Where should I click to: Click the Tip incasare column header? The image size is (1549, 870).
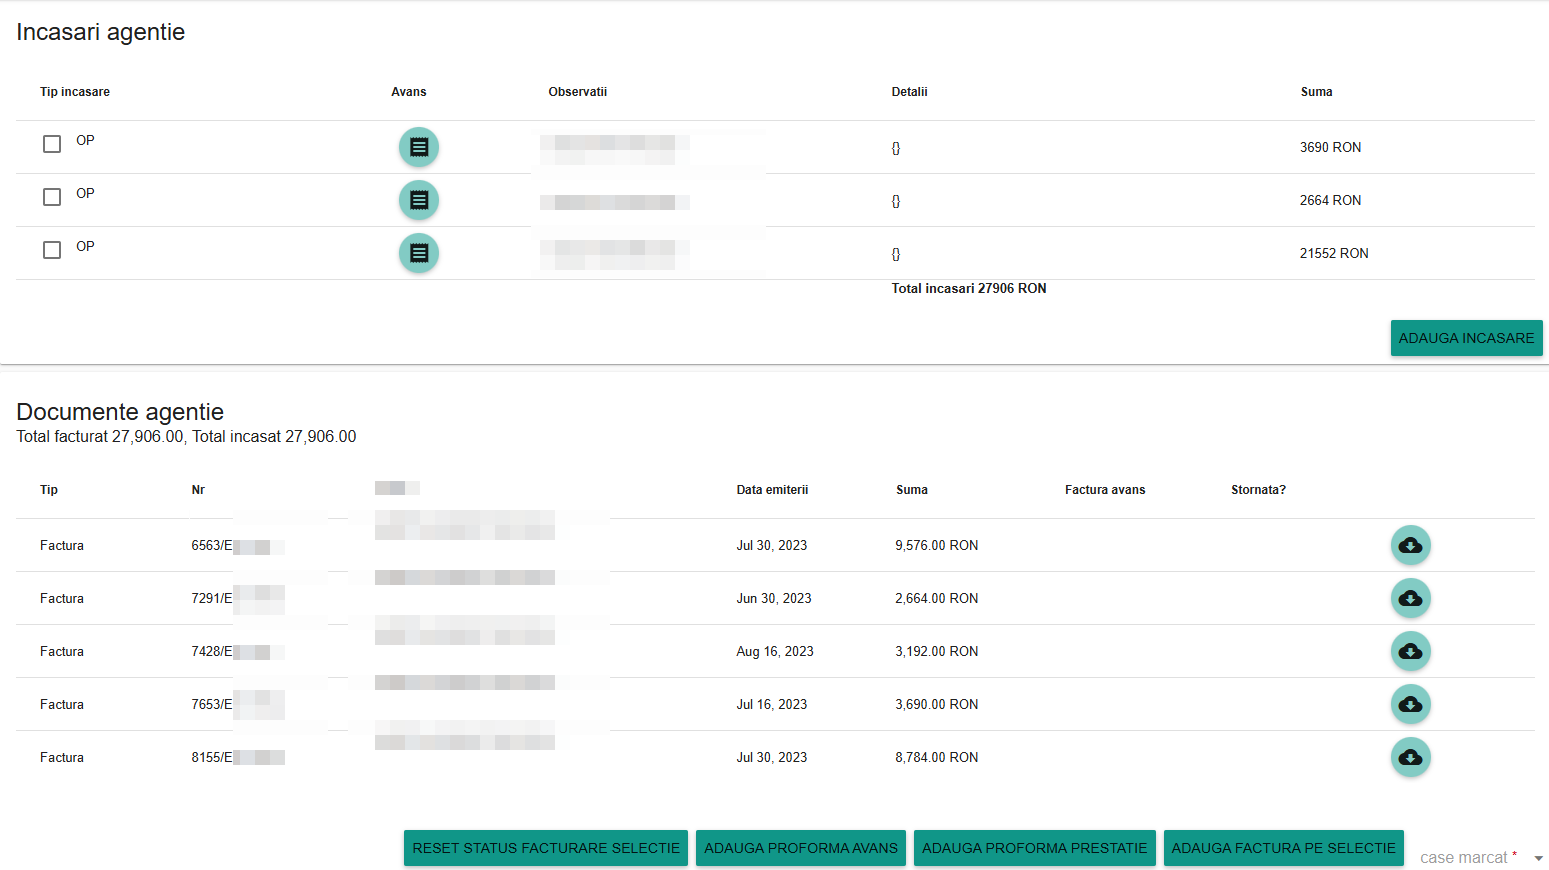click(x=75, y=92)
